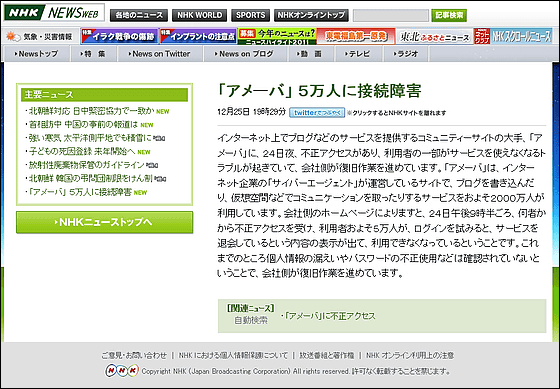Open headline 放射性廃棄物保管のガイドライン
560x389 pixels.
[x=86, y=165]
